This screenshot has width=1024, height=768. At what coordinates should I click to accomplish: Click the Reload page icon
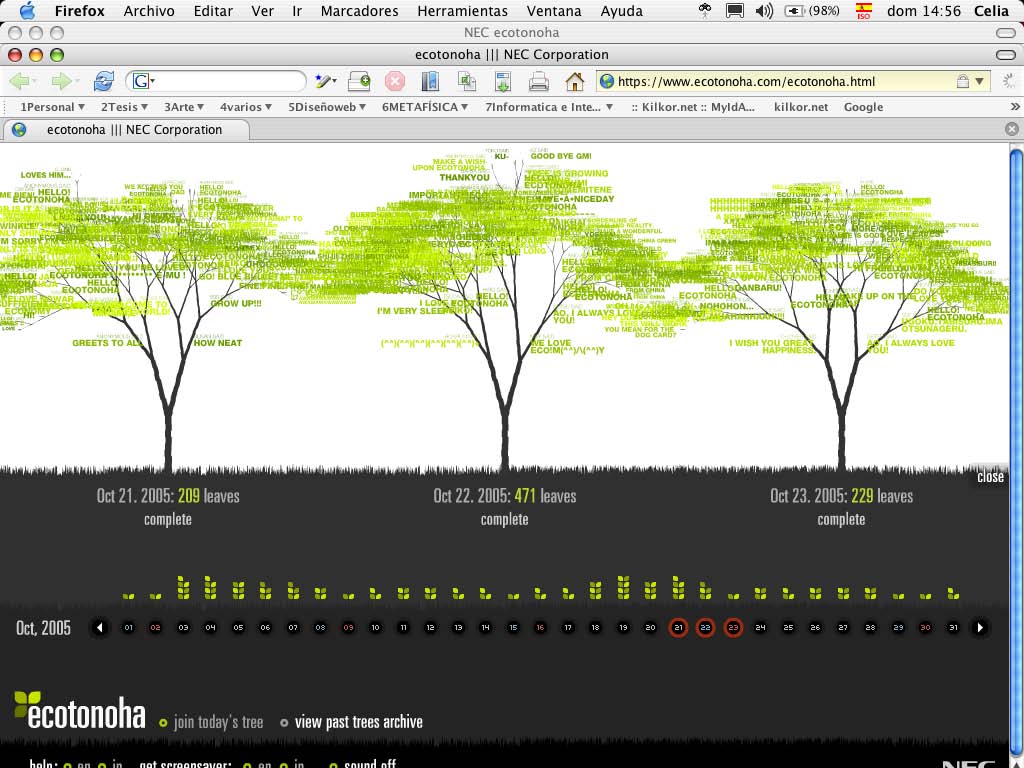click(103, 82)
